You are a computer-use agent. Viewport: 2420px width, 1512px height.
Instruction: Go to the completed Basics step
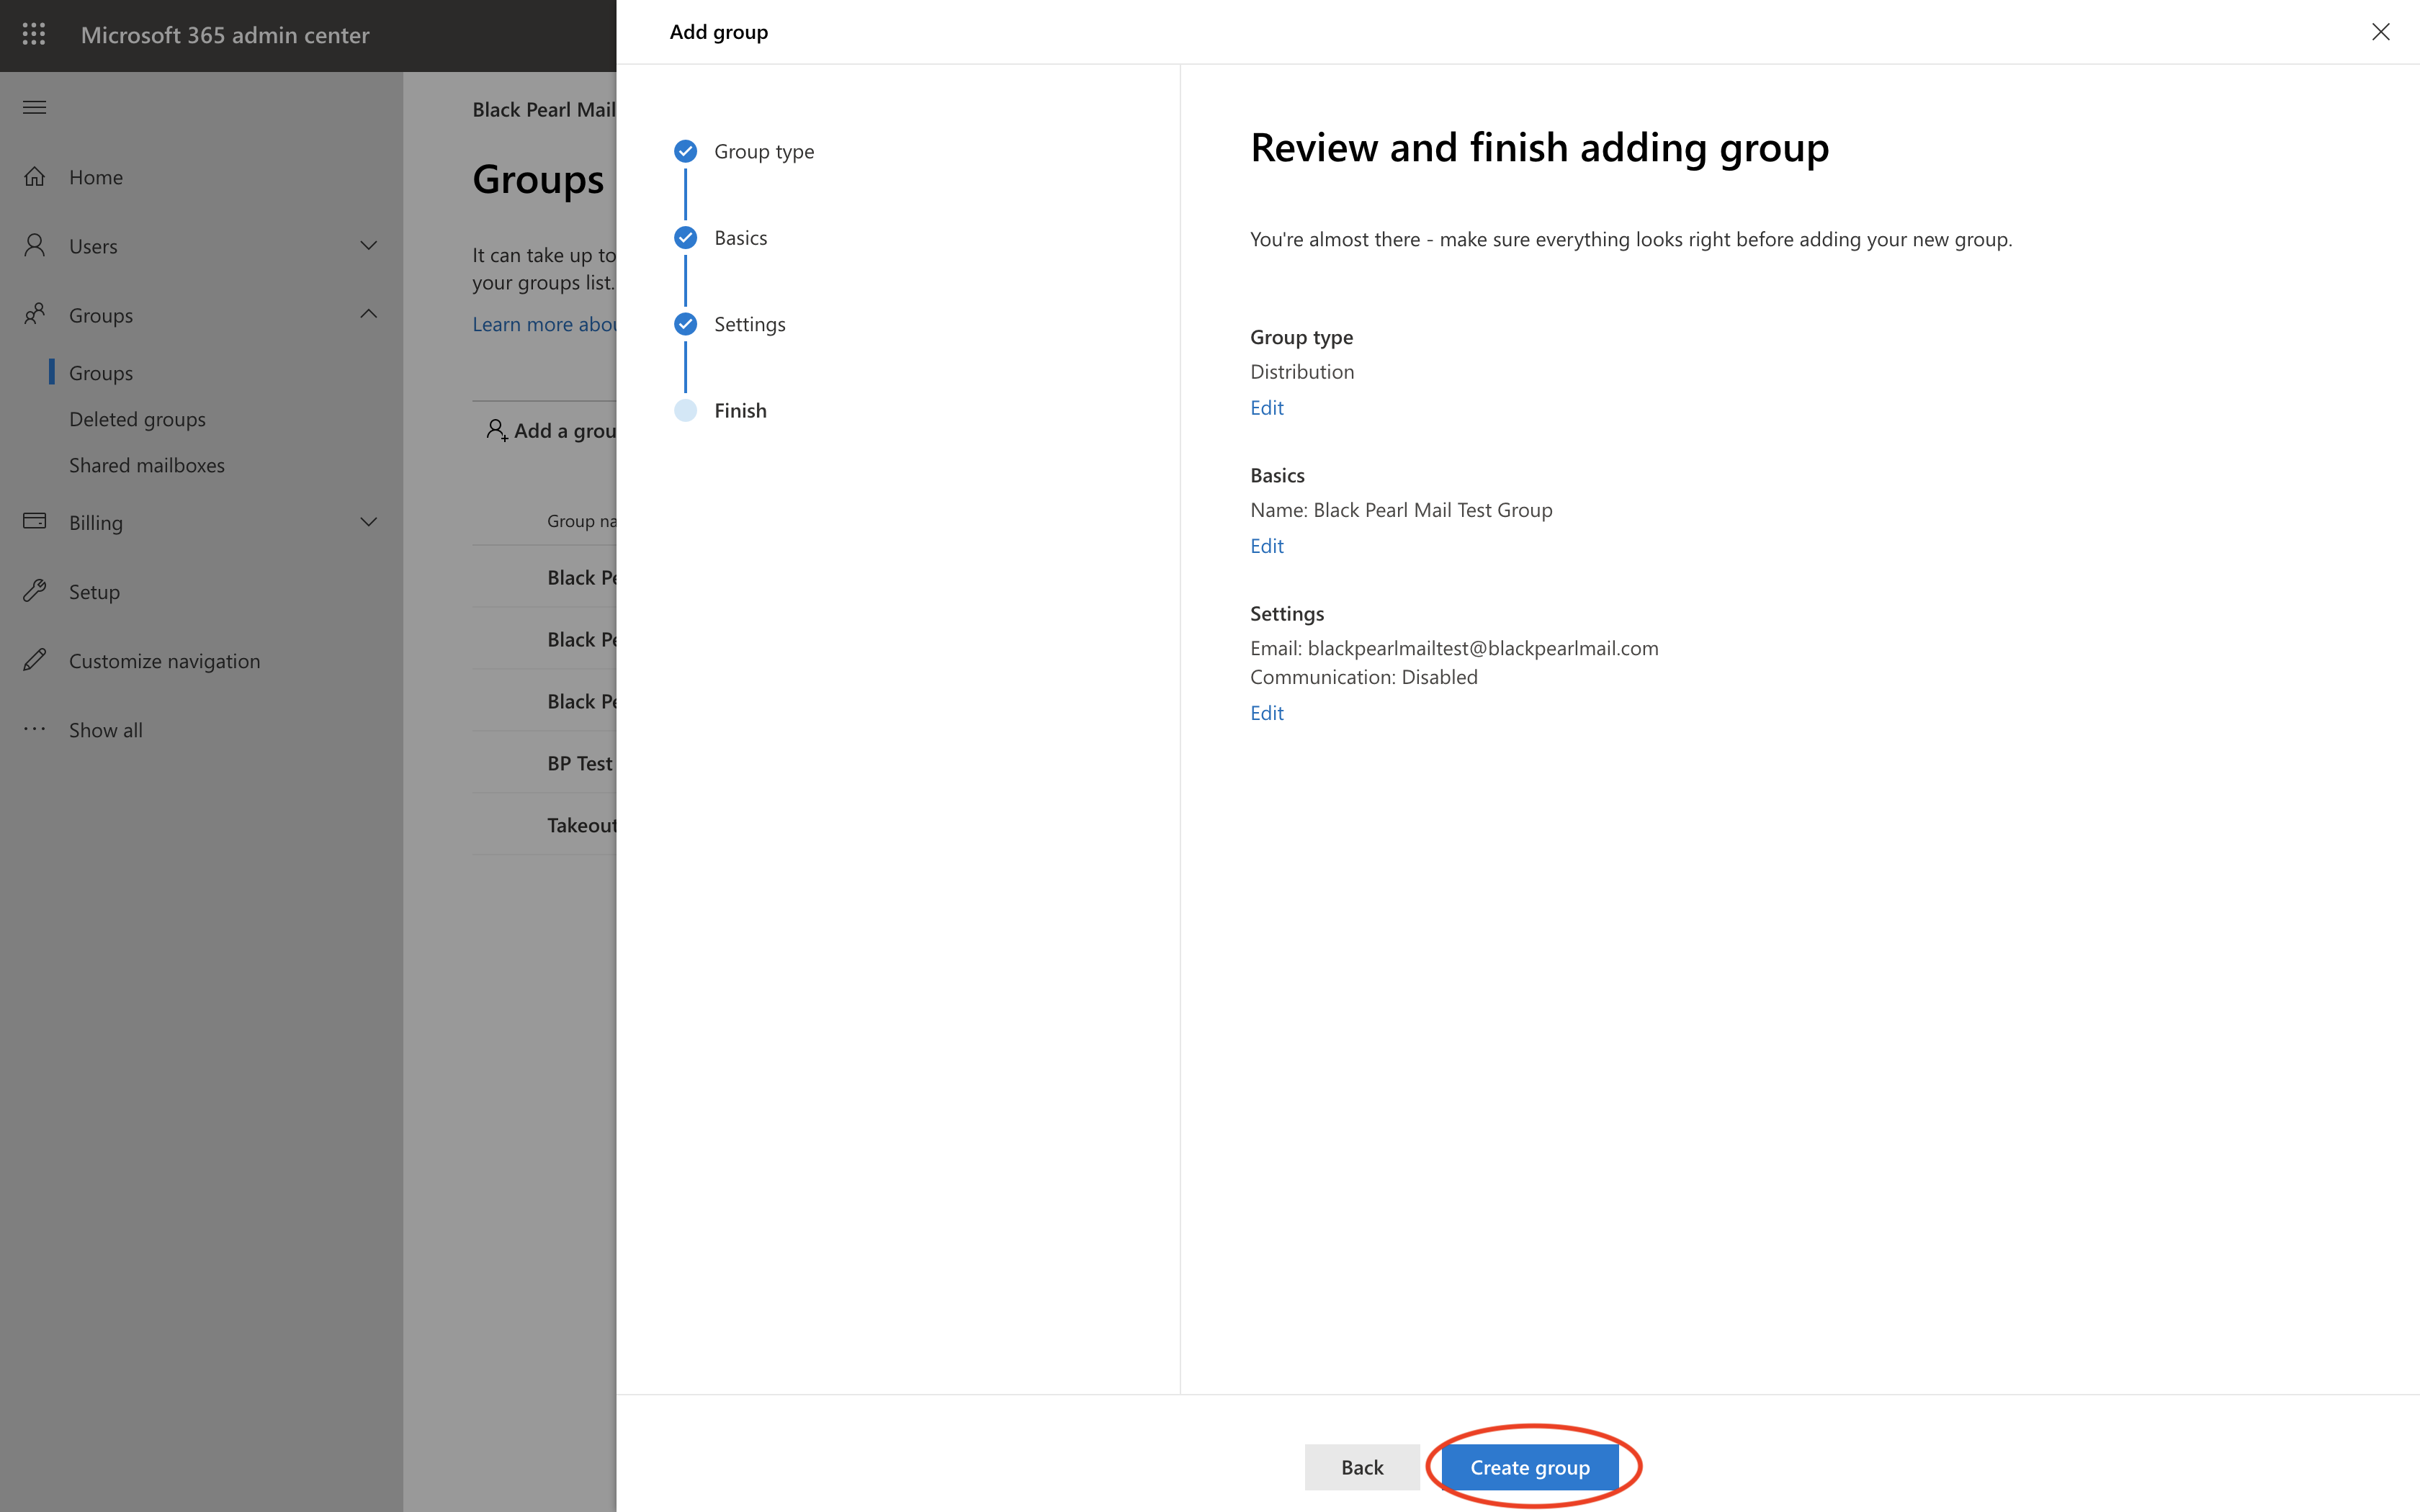point(740,238)
